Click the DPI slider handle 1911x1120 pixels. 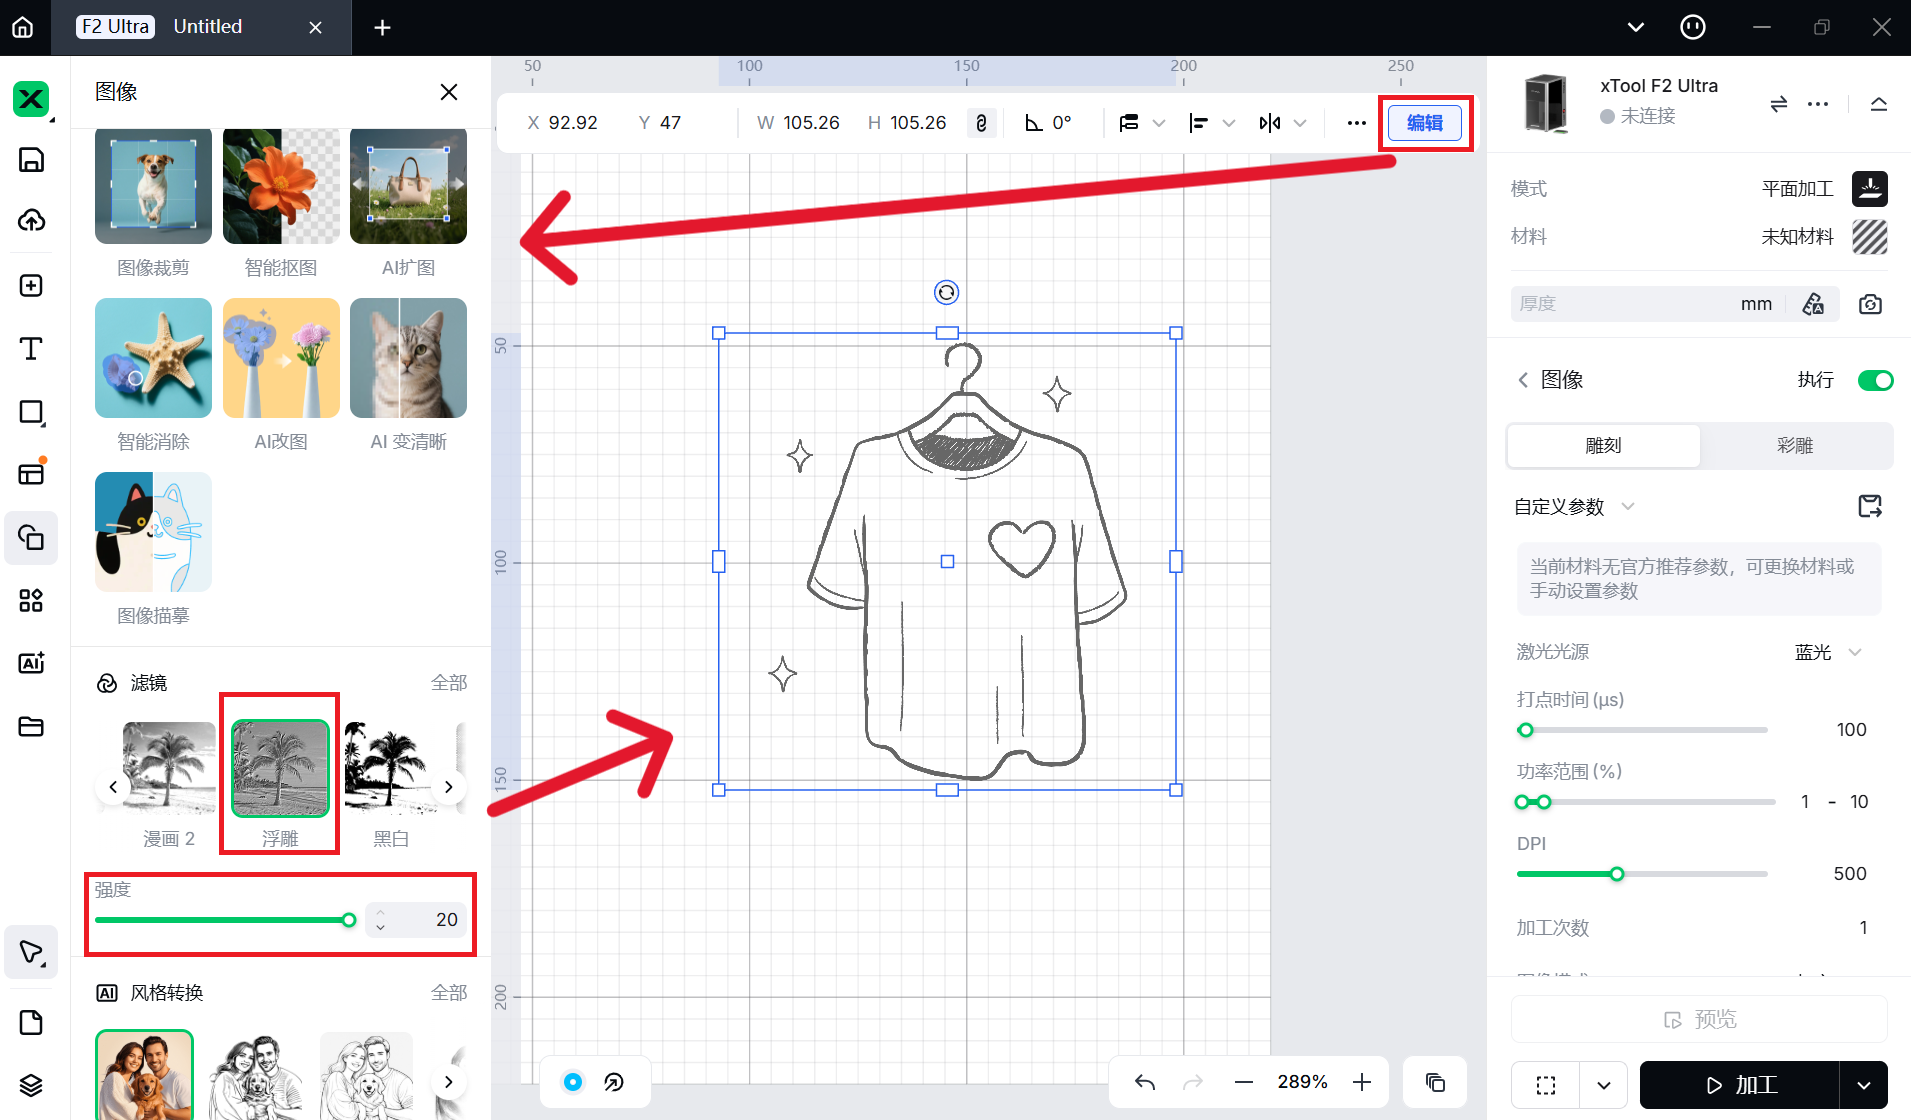point(1617,874)
